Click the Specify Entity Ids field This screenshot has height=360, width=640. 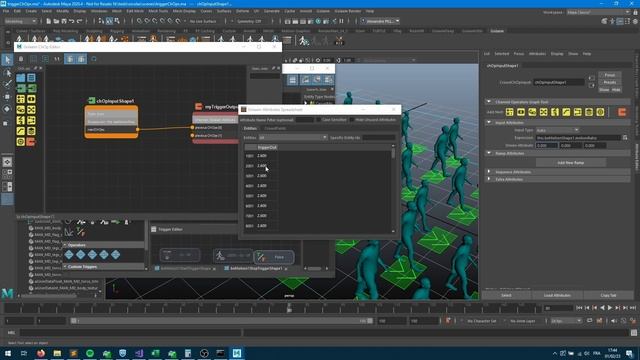click(x=379, y=138)
